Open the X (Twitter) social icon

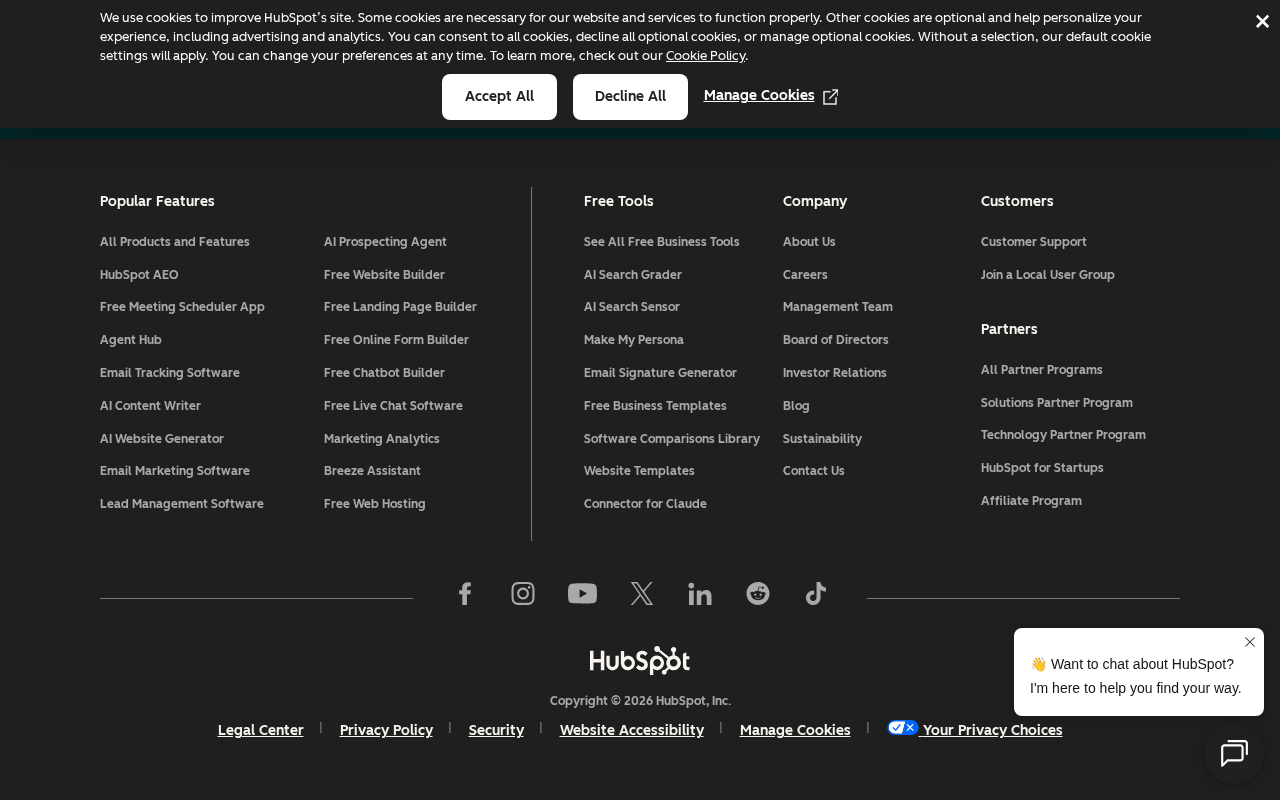tap(642, 594)
